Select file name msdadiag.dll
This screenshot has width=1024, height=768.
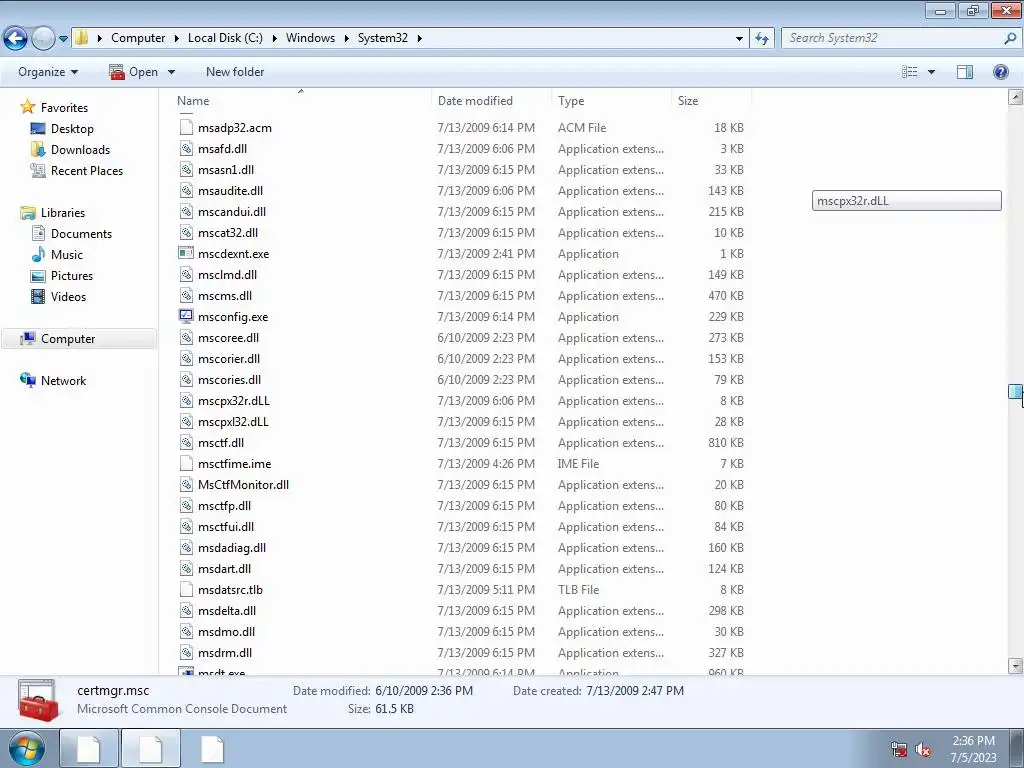(232, 548)
